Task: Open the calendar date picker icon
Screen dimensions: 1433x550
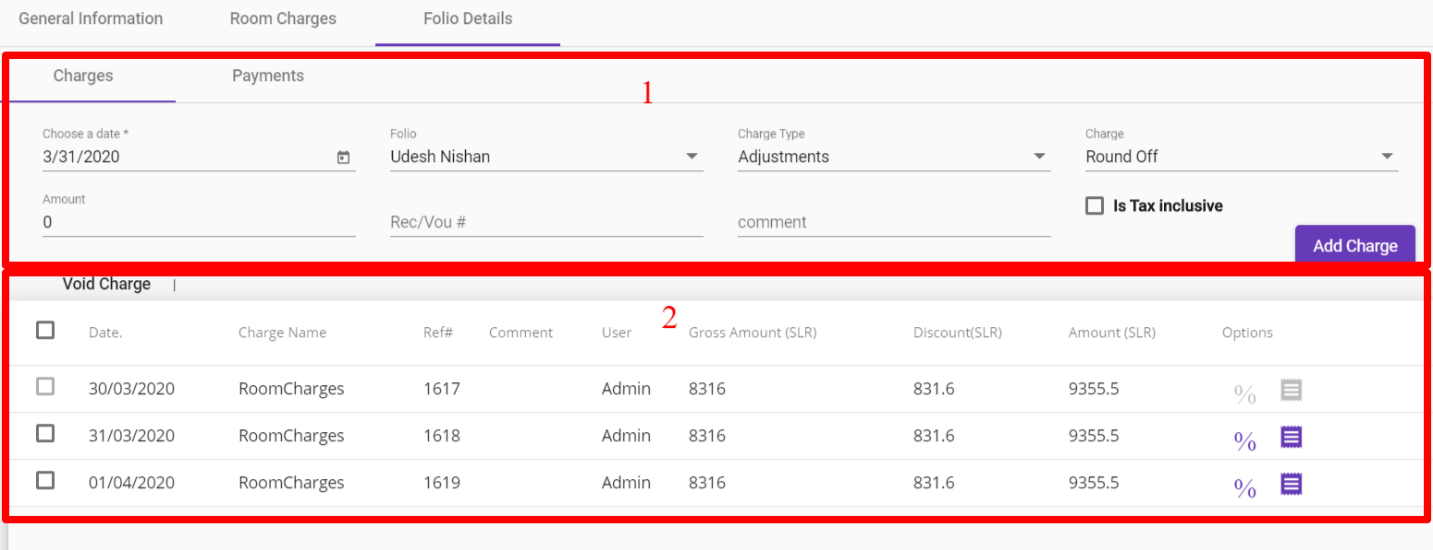Action: point(343,157)
